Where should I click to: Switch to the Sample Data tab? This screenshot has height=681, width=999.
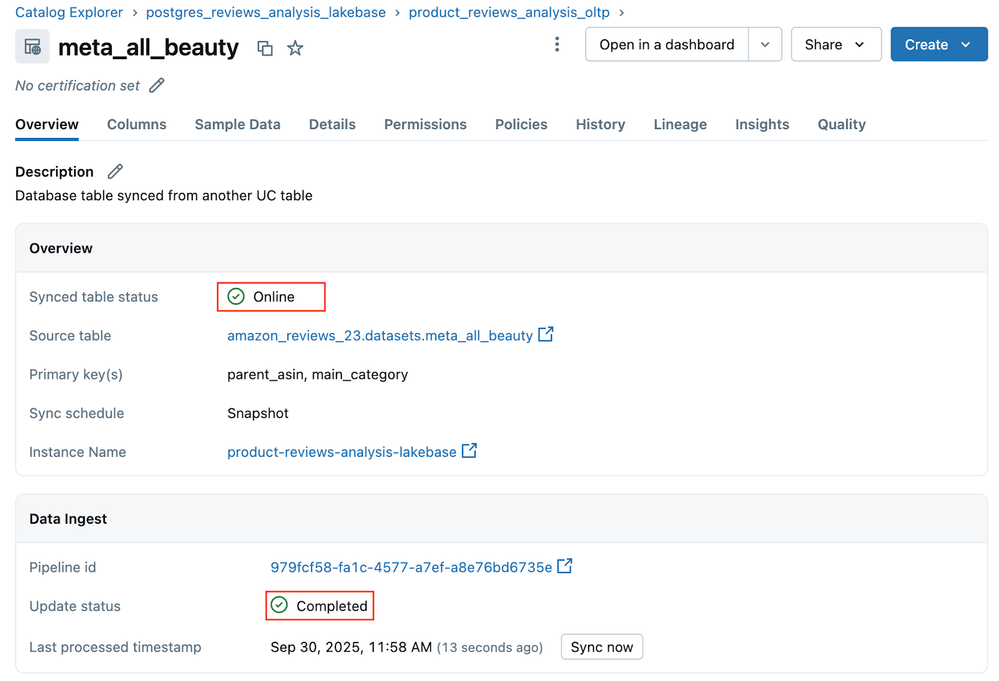point(237,125)
